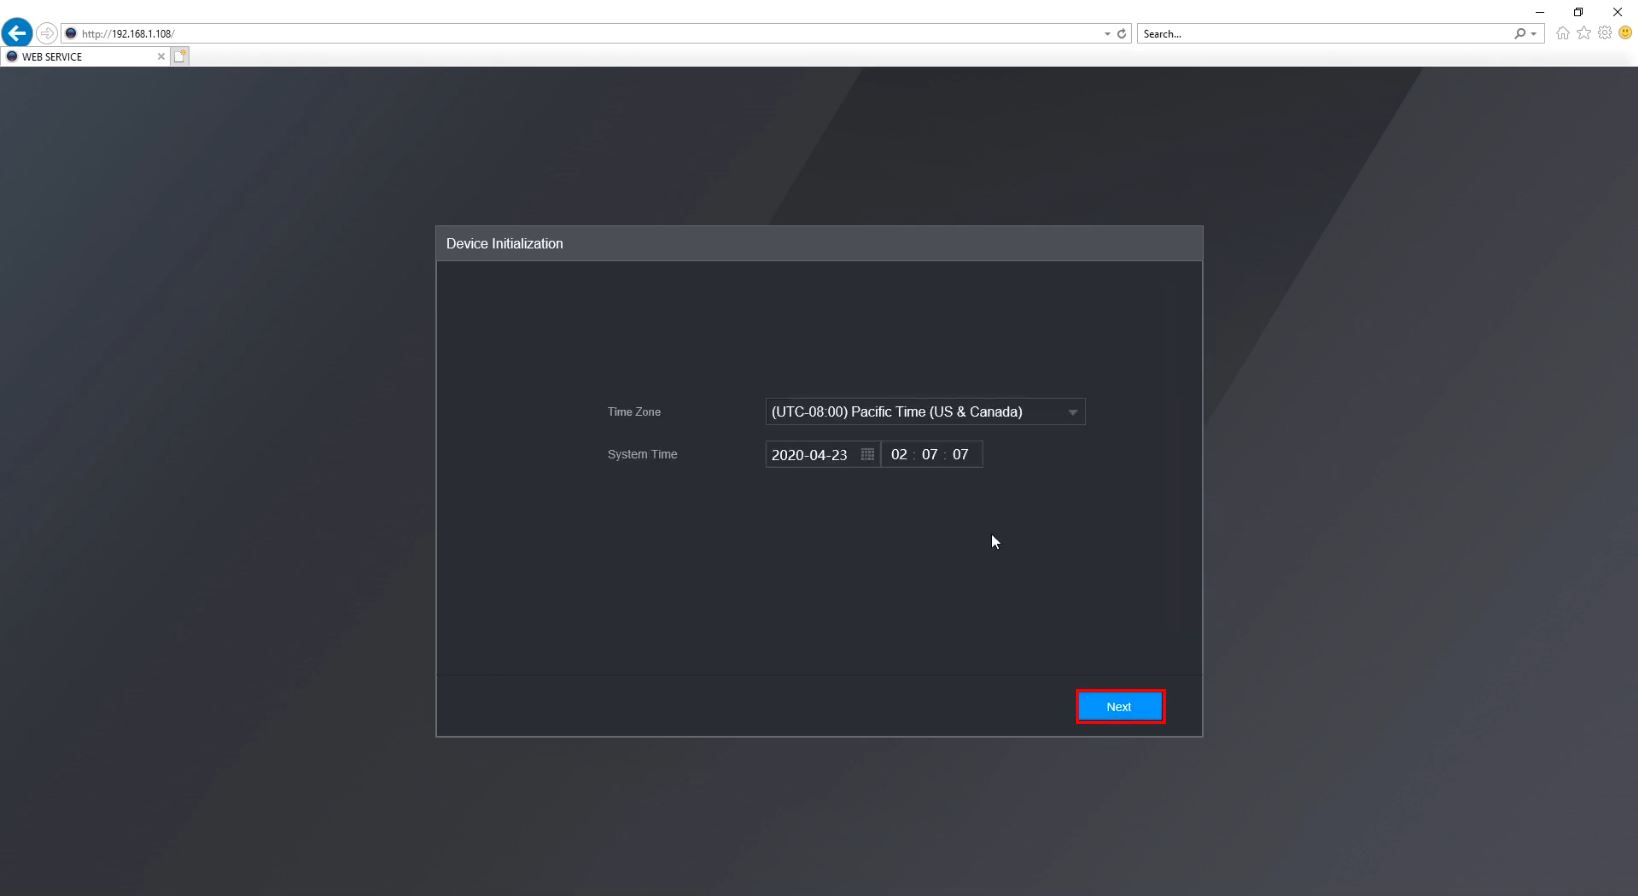
Task: Select the hours value 02
Action: (x=899, y=454)
